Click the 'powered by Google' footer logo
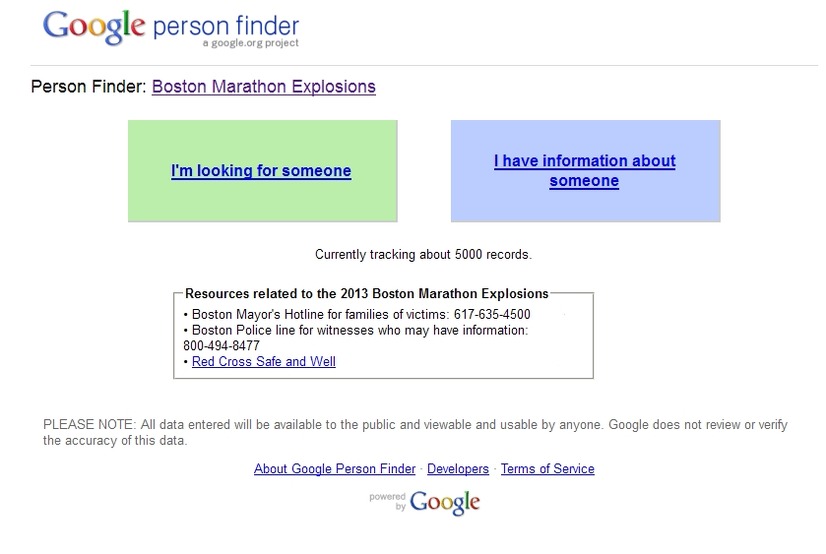 point(425,502)
